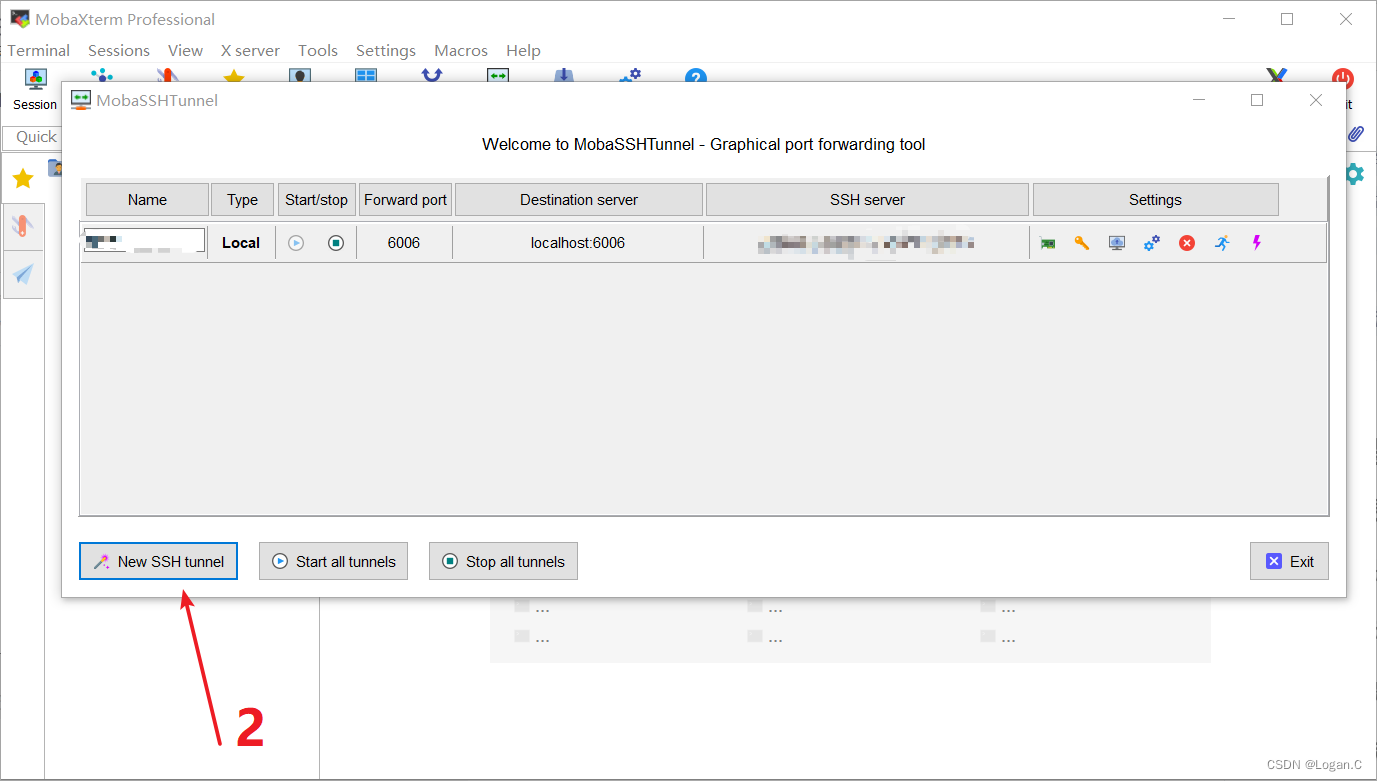Click the teal gear icon behind the dialog
The height and width of the screenshot is (781, 1377).
pyautogui.click(x=1355, y=175)
